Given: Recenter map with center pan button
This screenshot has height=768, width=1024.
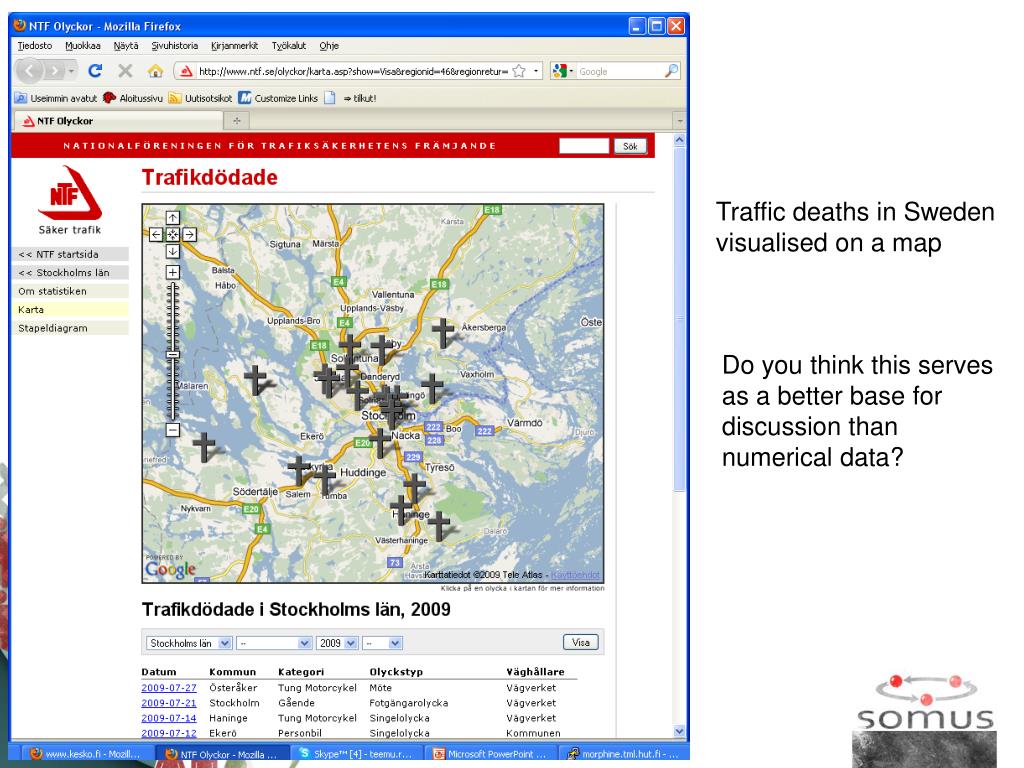Looking at the screenshot, I should [x=172, y=234].
